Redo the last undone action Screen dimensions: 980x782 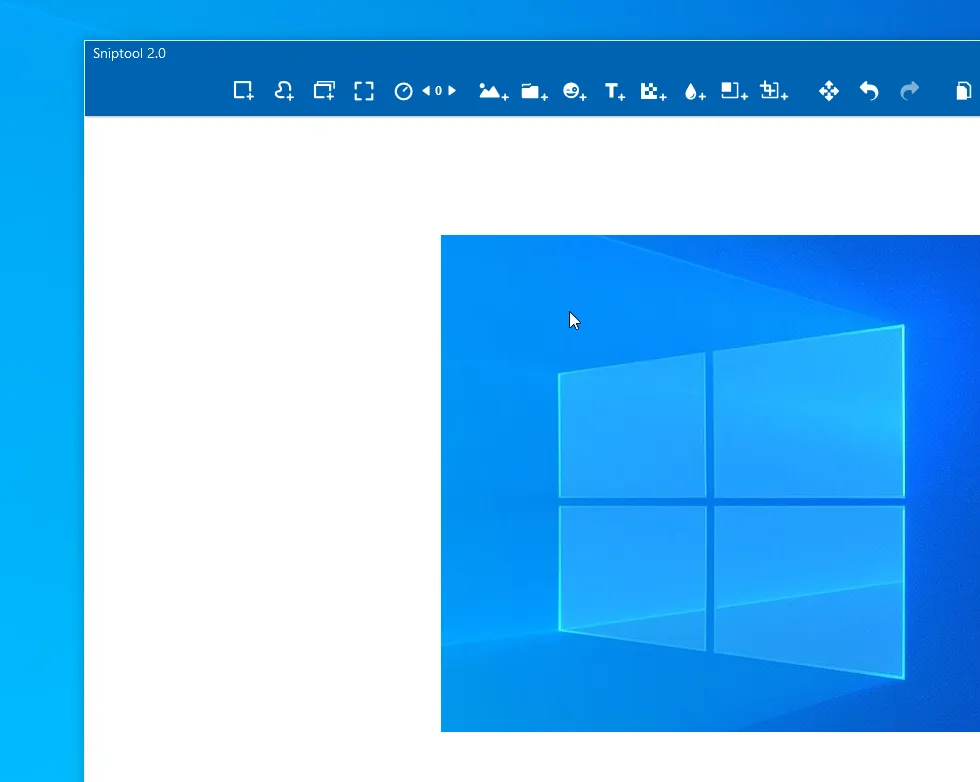909,90
